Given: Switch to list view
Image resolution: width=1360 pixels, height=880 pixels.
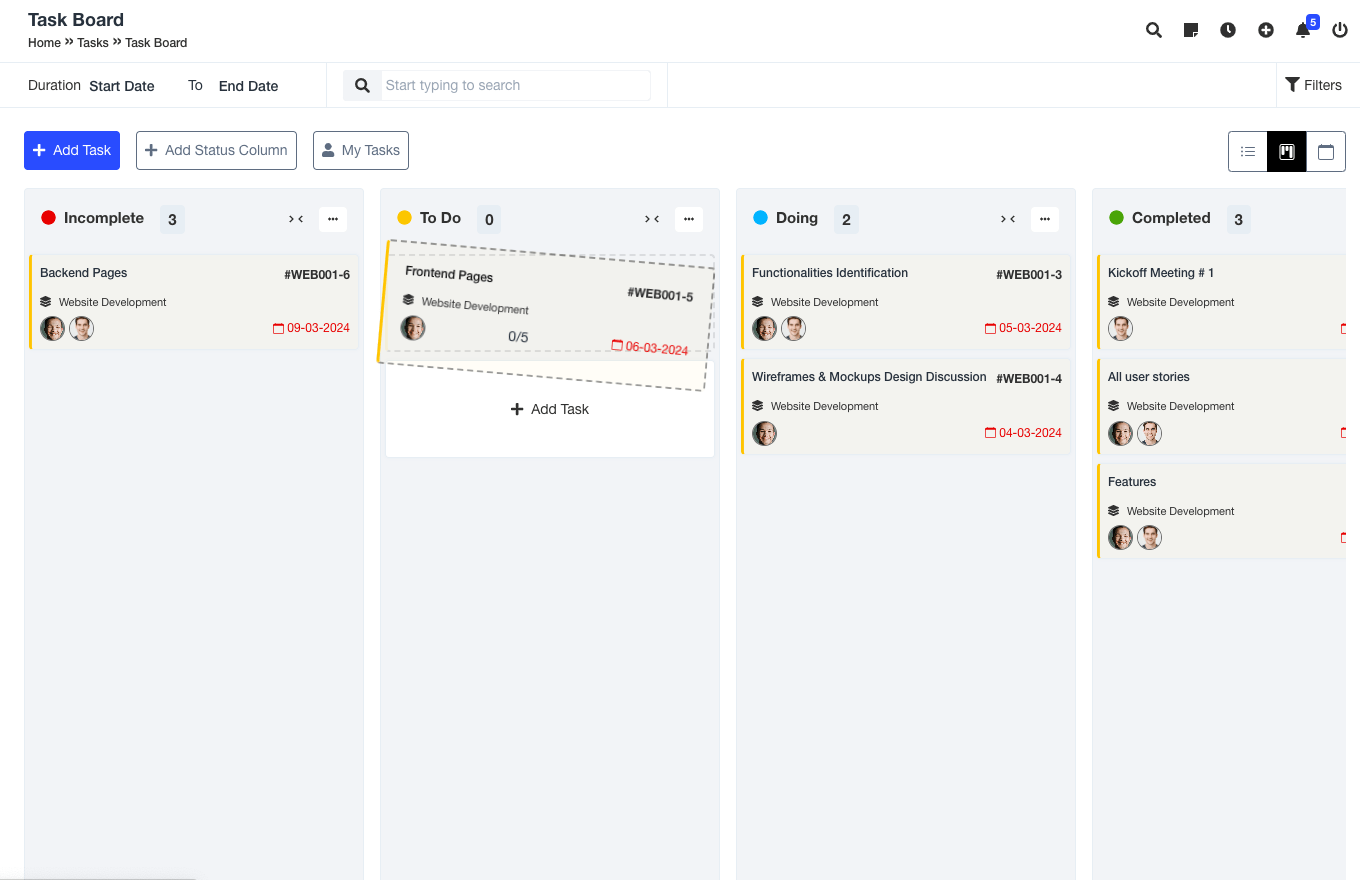Looking at the screenshot, I should point(1247,151).
